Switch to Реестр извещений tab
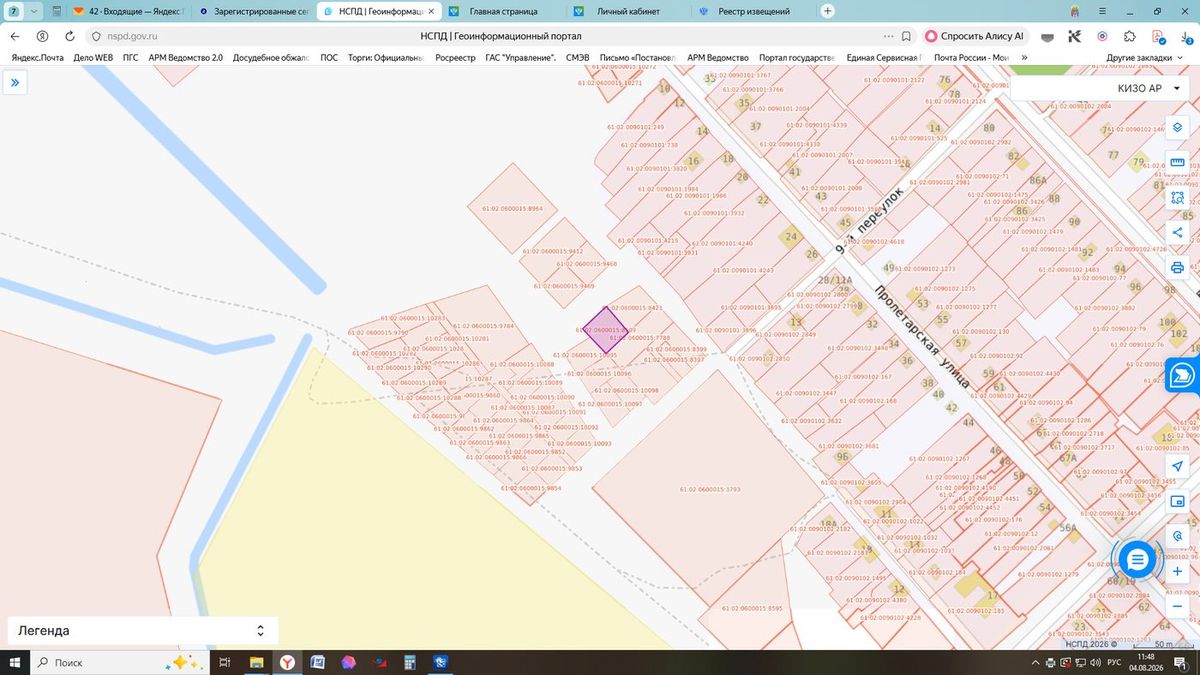 (752, 11)
